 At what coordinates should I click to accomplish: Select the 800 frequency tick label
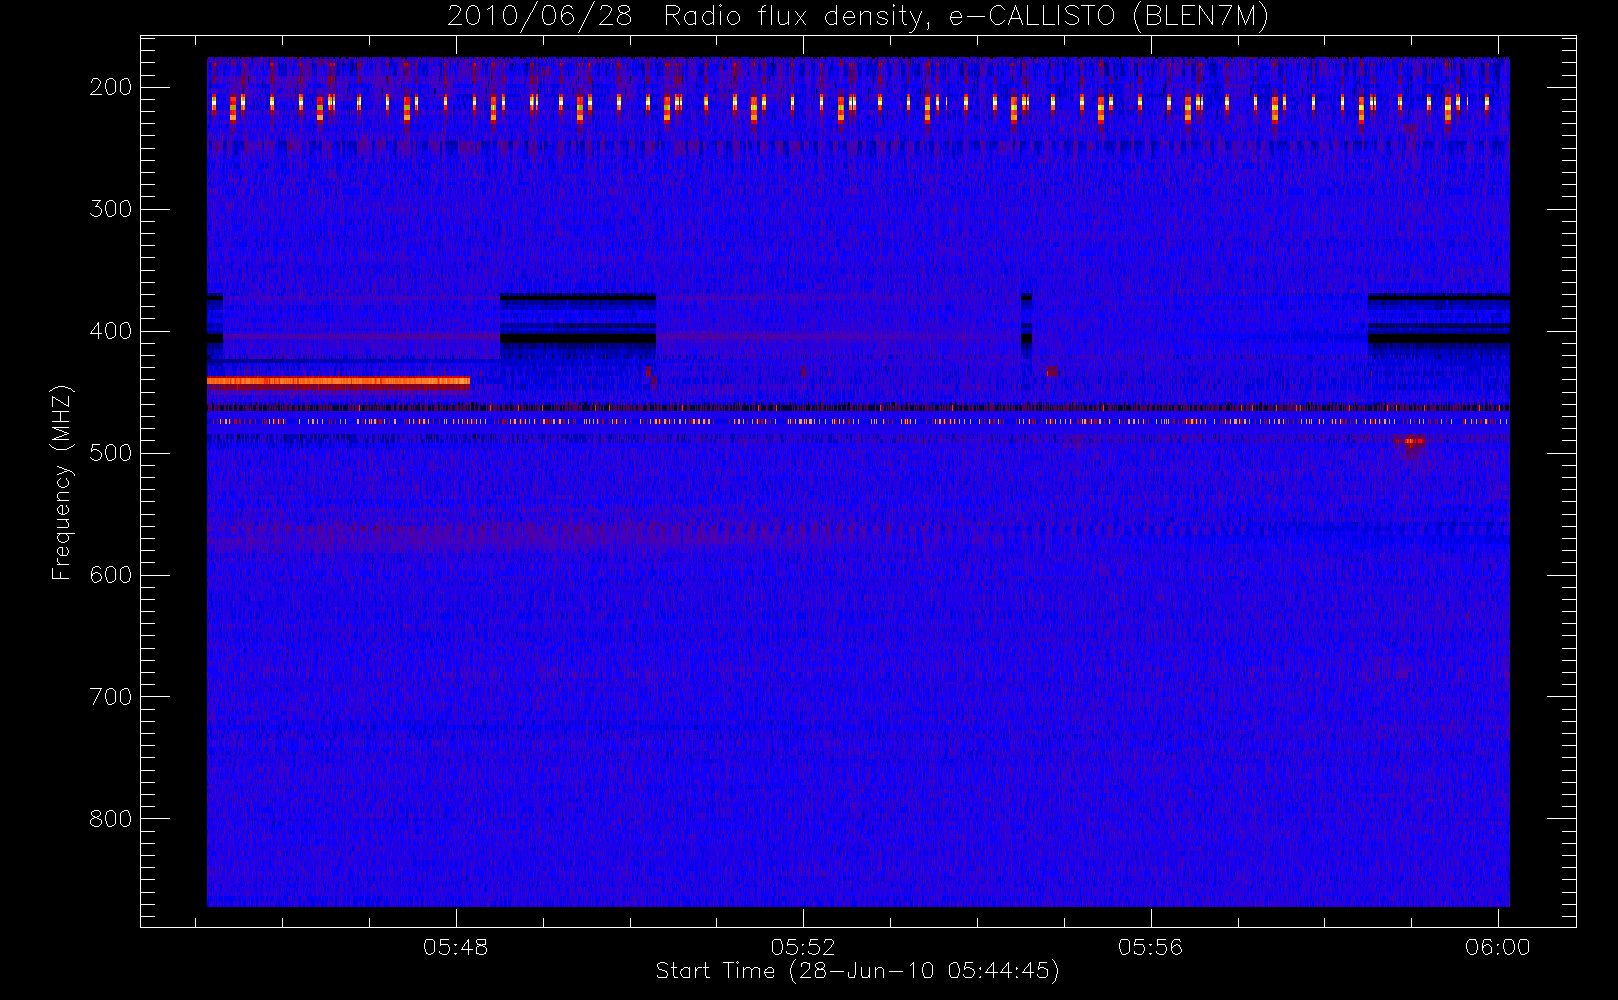tap(110, 819)
